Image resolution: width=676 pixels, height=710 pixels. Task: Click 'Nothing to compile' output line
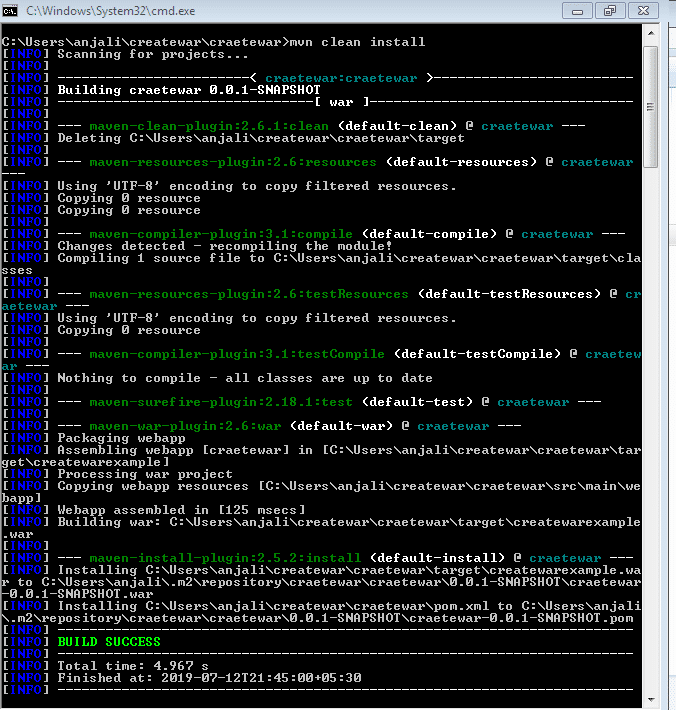pyautogui.click(x=245, y=378)
